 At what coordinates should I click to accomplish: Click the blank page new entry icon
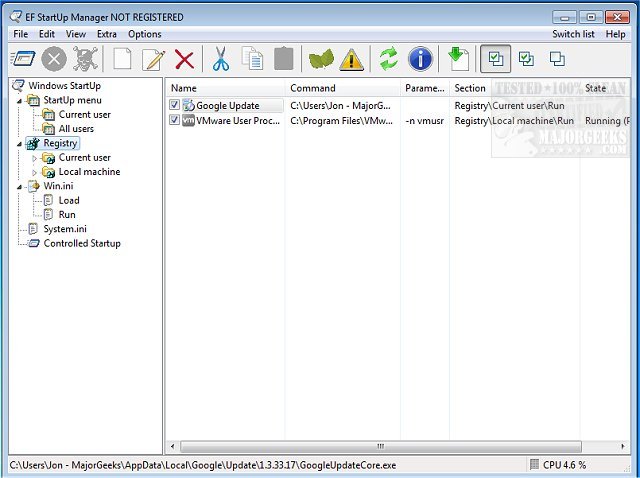click(122, 59)
